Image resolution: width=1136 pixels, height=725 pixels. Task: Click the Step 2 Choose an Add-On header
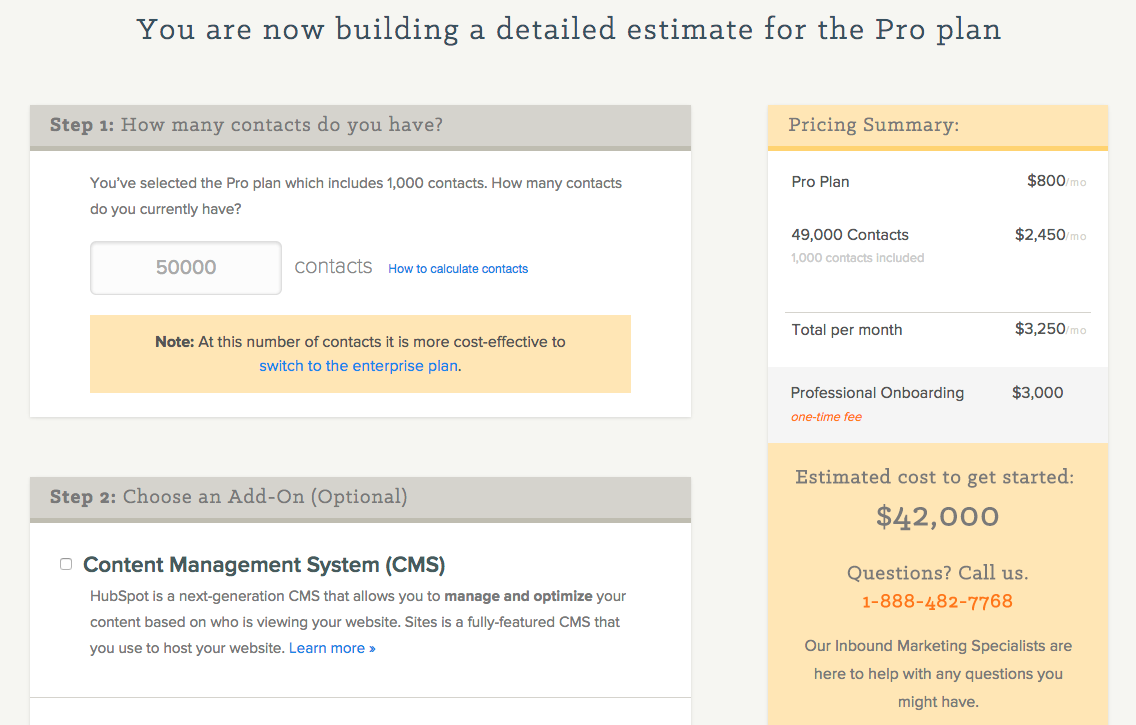tap(360, 498)
